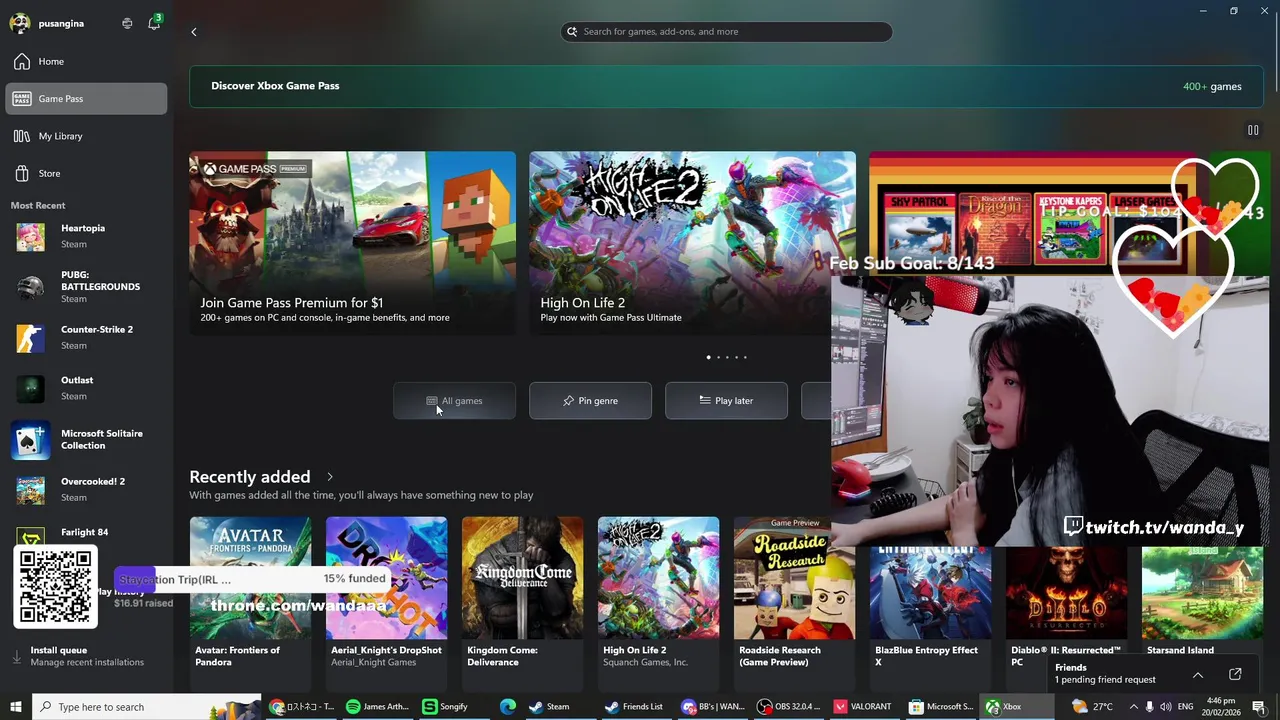The width and height of the screenshot is (1280, 720).
Task: Open Outlast in Most Recent
Action: [86, 388]
